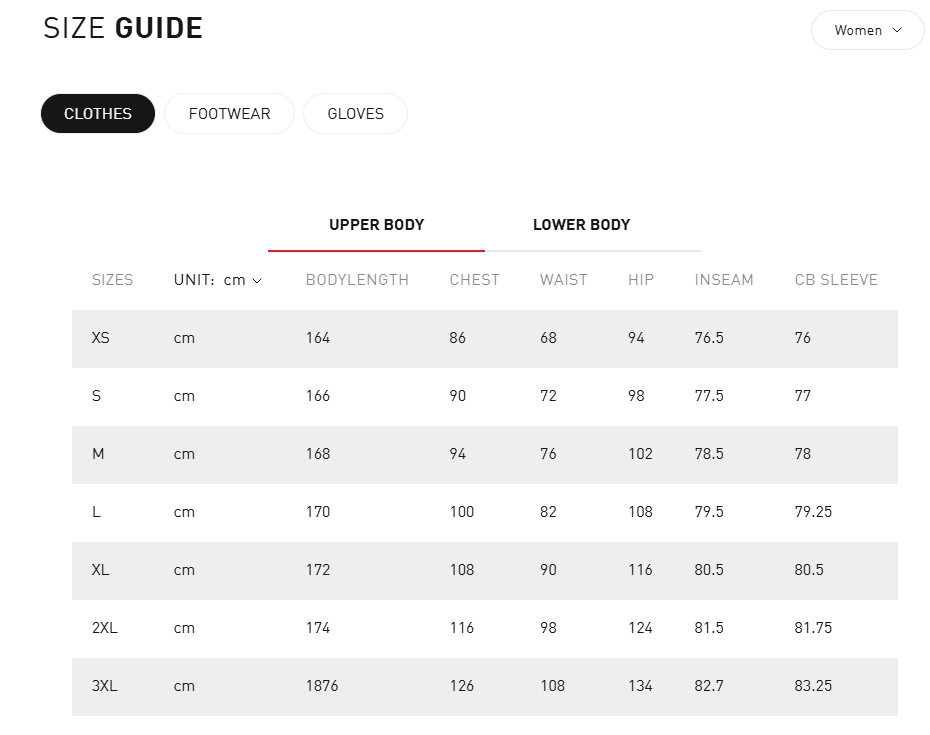Click the small chevron beside cm unit
This screenshot has height=735, width=930.
tap(257, 281)
